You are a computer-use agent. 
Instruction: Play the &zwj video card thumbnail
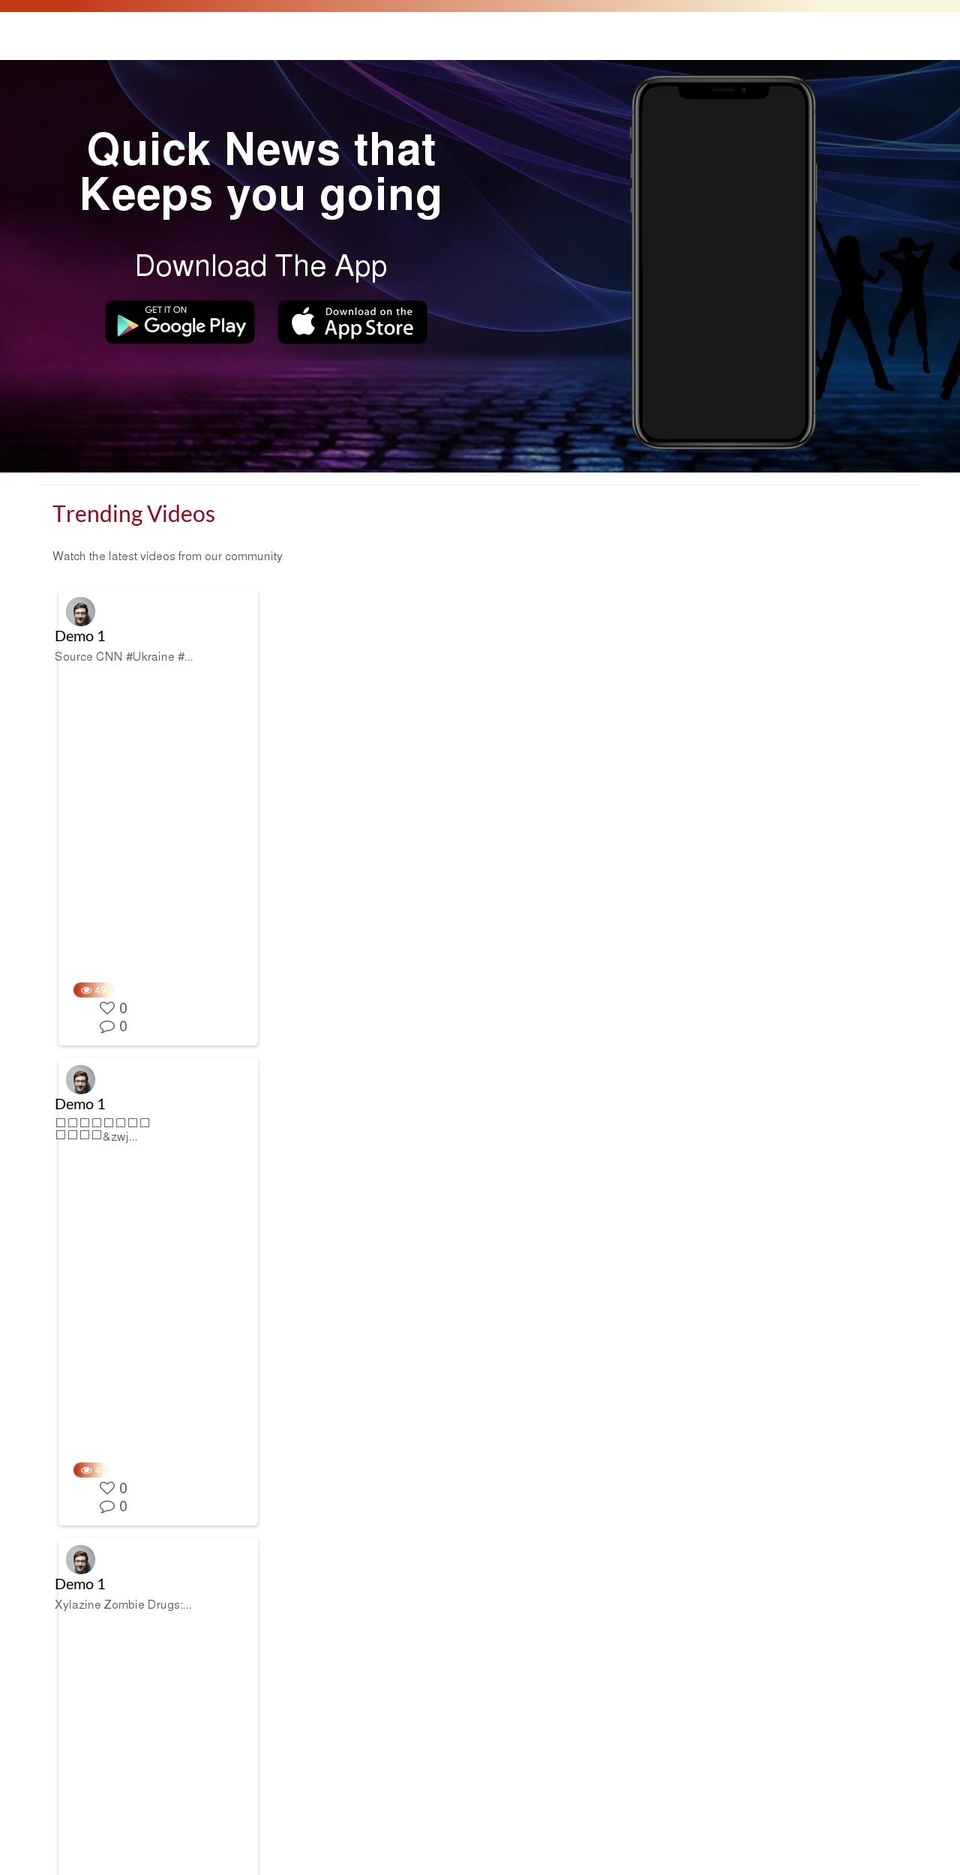[x=158, y=1303]
